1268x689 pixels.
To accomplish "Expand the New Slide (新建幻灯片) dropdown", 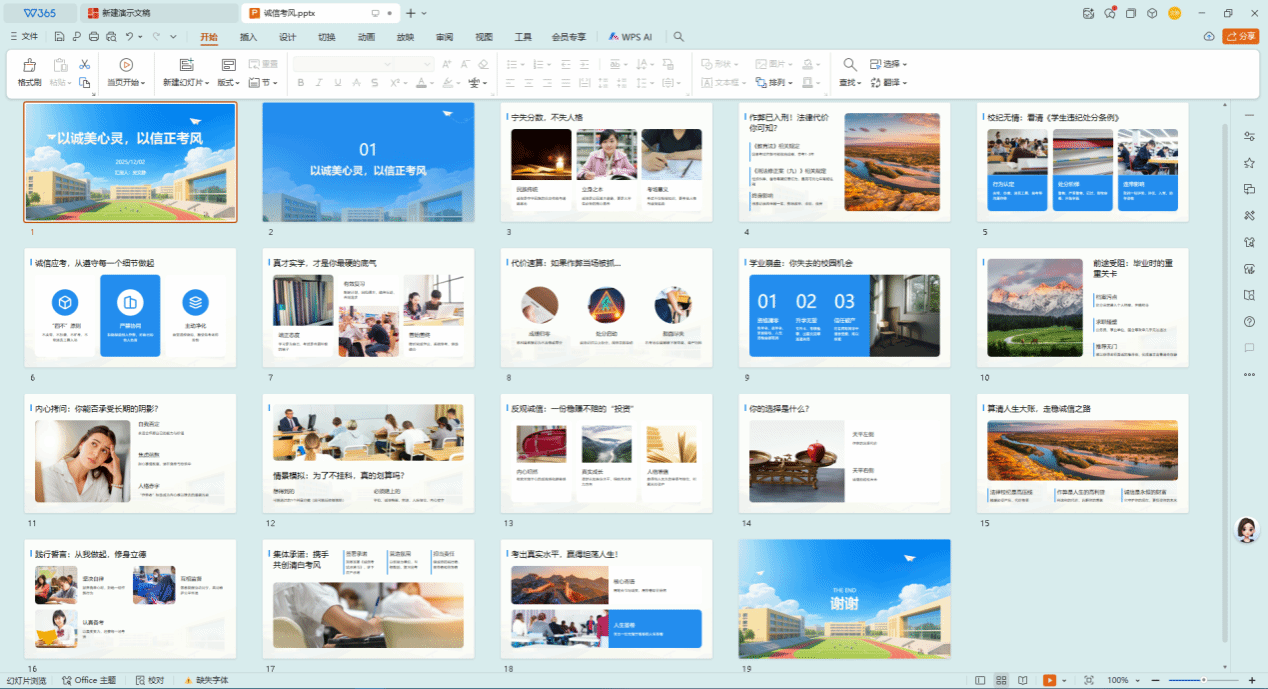I will pyautogui.click(x=208, y=83).
